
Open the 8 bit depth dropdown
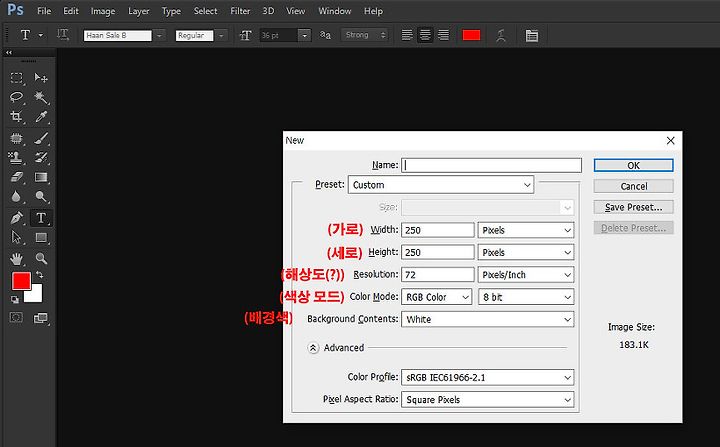coord(526,297)
